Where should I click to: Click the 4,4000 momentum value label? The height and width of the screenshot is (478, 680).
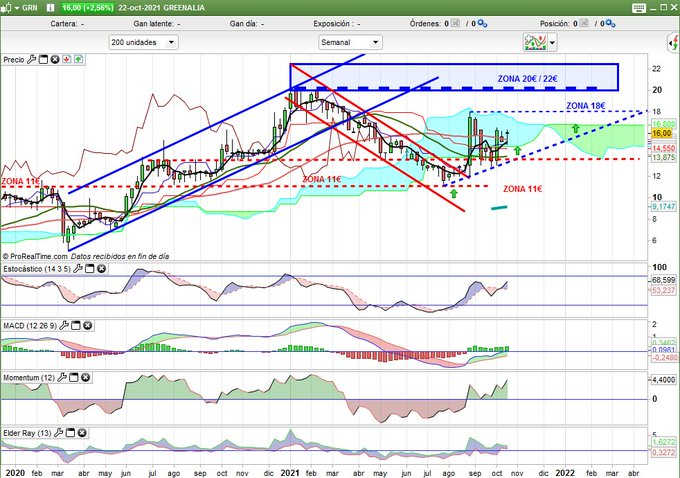click(664, 380)
